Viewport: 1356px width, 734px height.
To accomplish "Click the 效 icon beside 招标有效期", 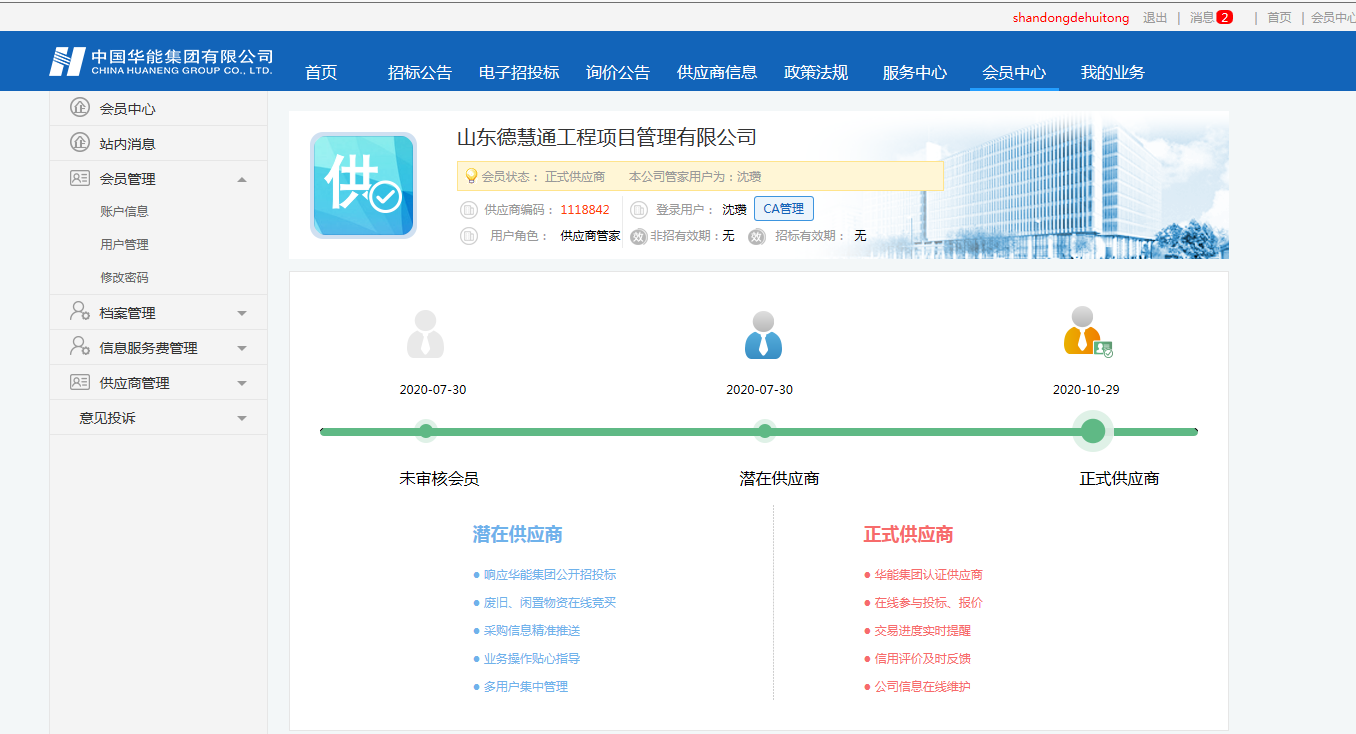I will 757,237.
